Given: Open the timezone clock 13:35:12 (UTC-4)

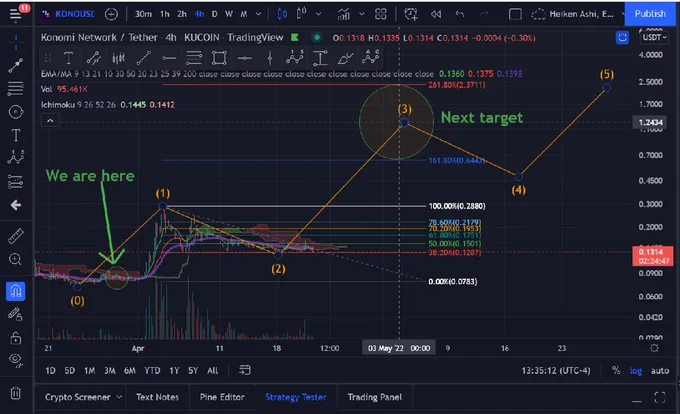Looking at the screenshot, I should pos(556,371).
